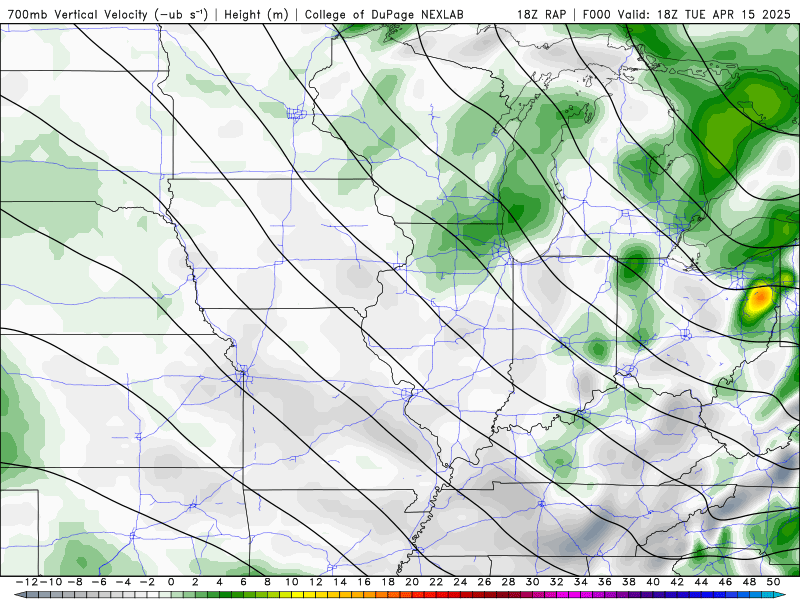Click the "42" color scale label
800x600 pixels.
pyautogui.click(x=677, y=582)
